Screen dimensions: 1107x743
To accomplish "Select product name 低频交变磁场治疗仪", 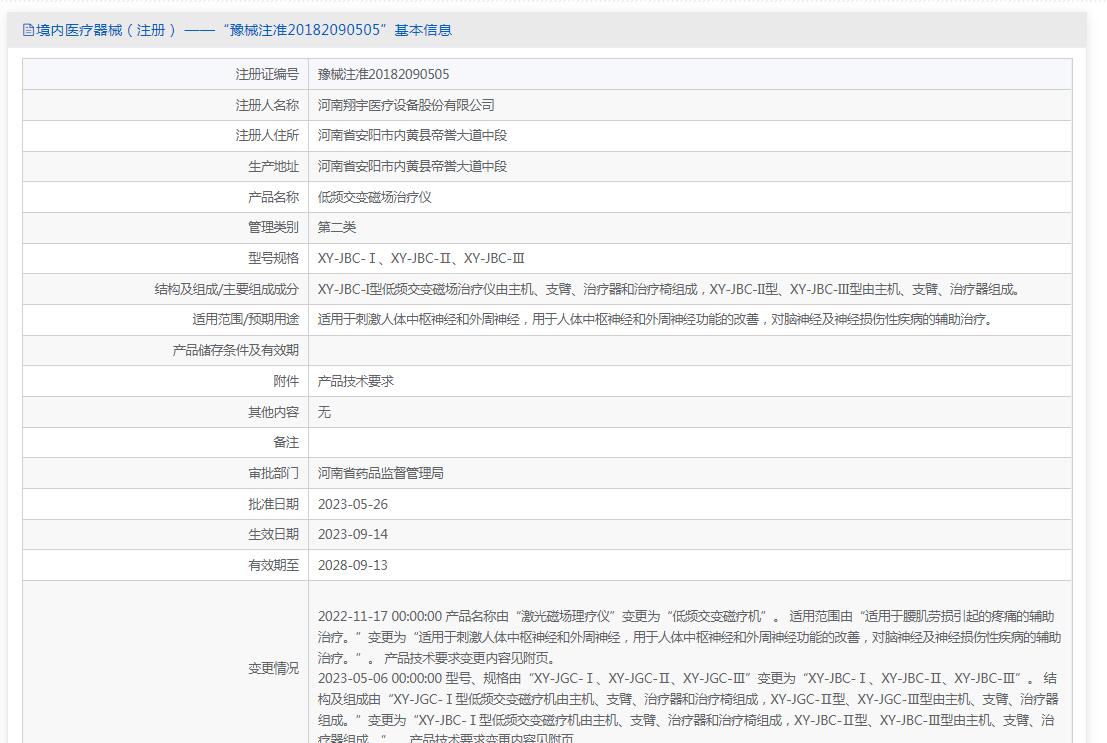I will point(374,197).
